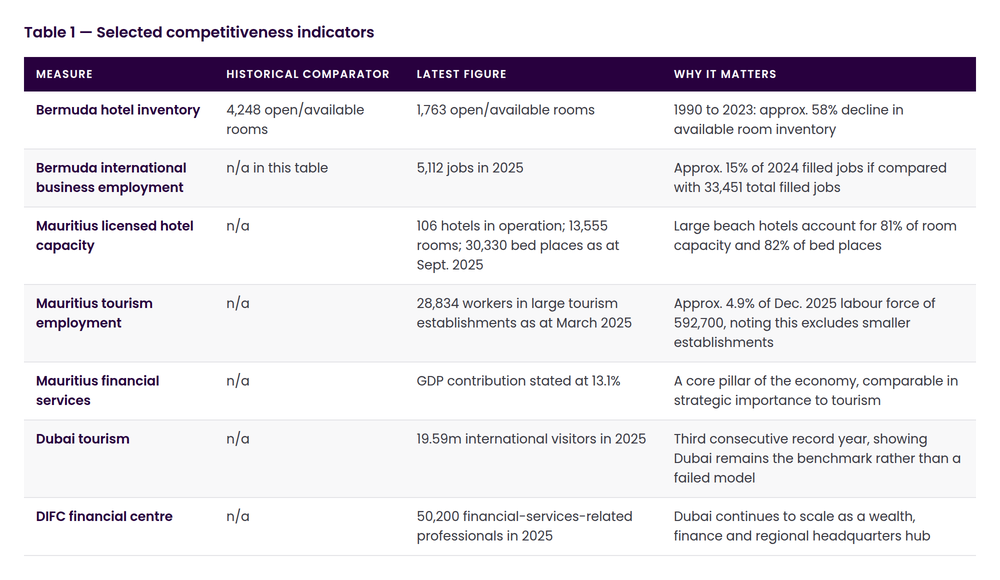Select the 'DIFC financial centre' row label

click(x=104, y=516)
